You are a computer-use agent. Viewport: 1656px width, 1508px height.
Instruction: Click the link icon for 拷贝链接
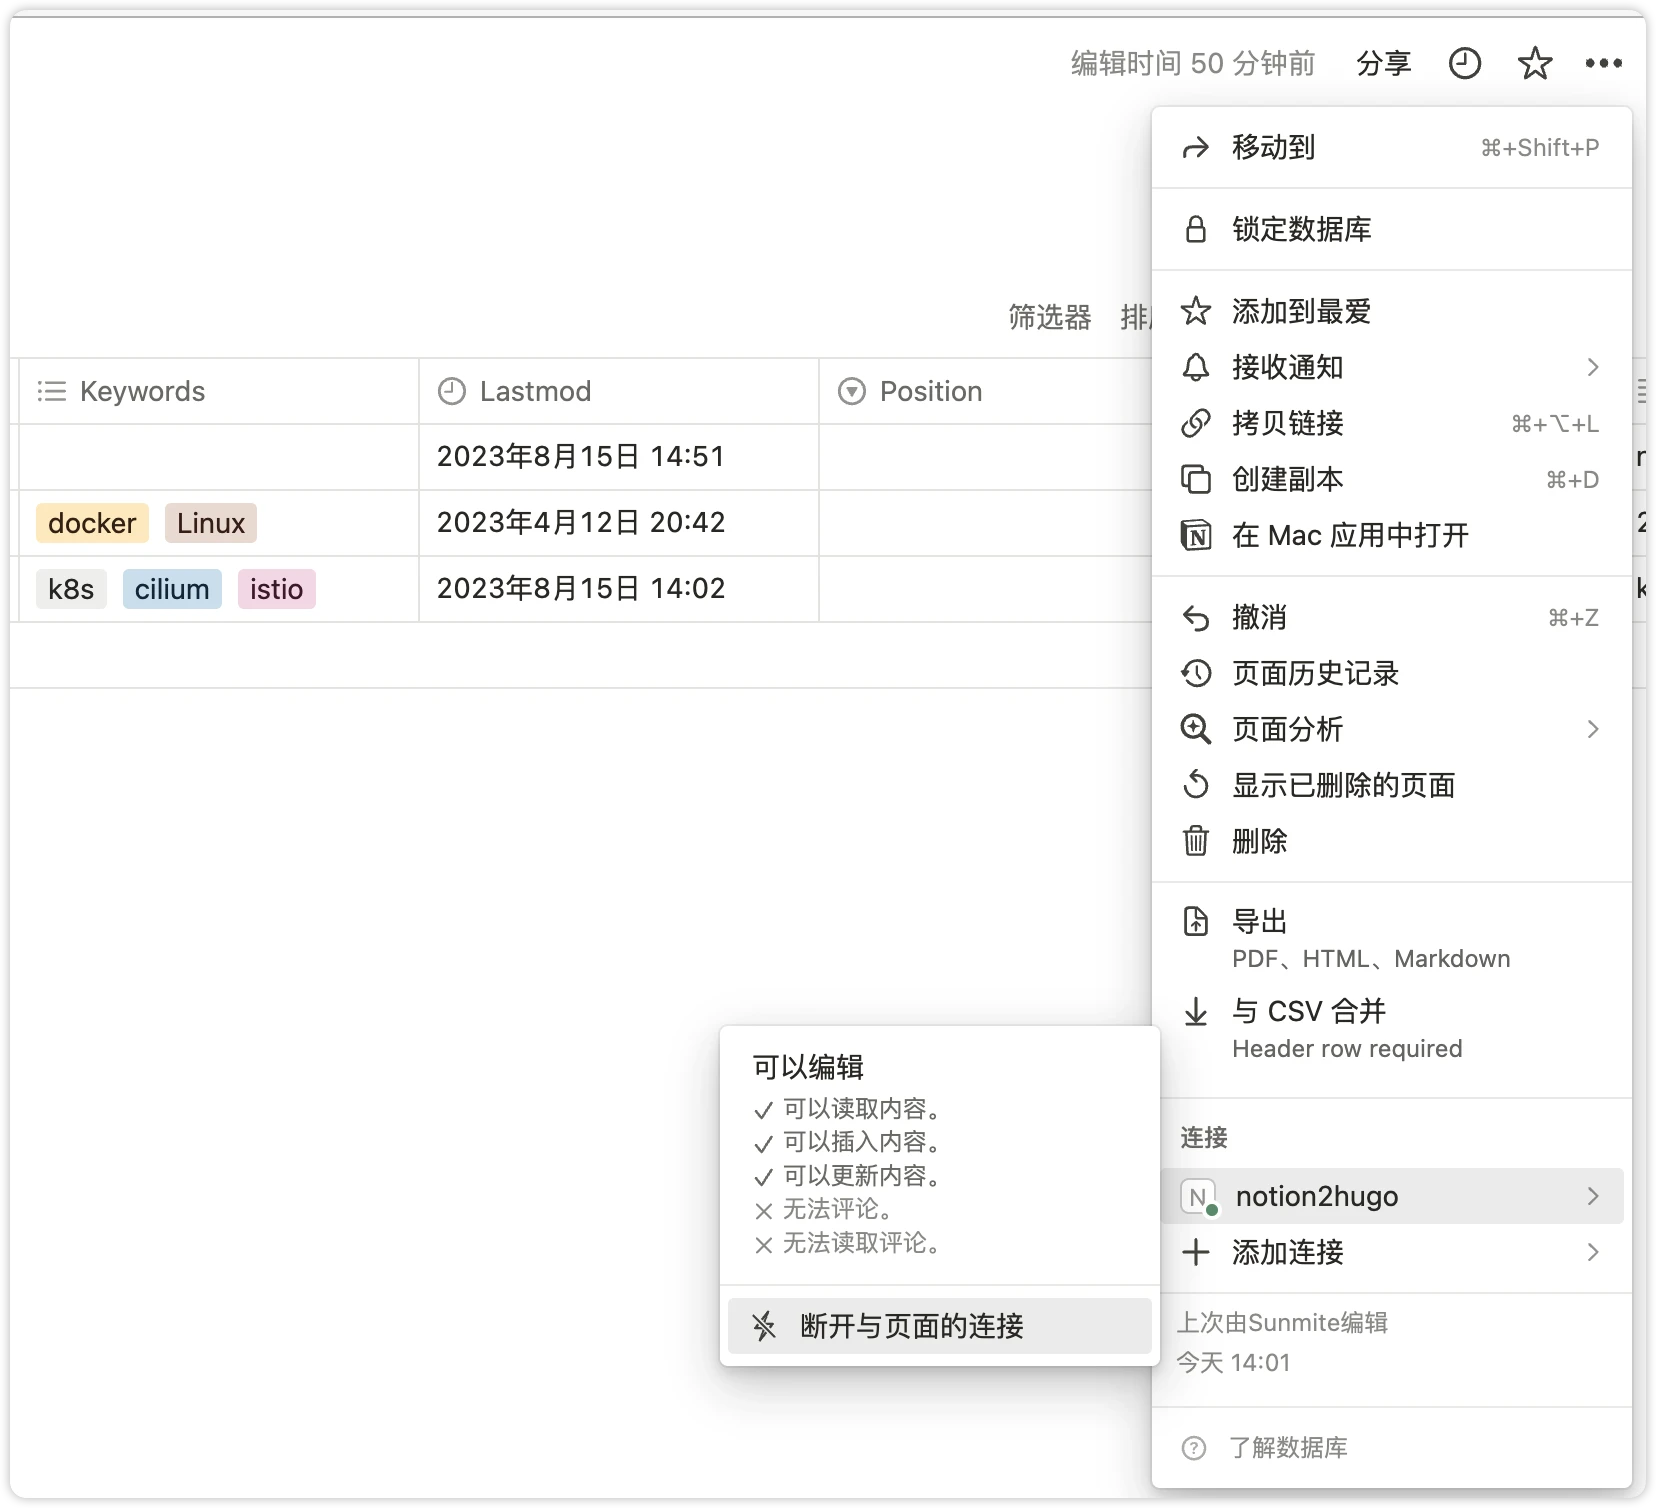[x=1196, y=424]
